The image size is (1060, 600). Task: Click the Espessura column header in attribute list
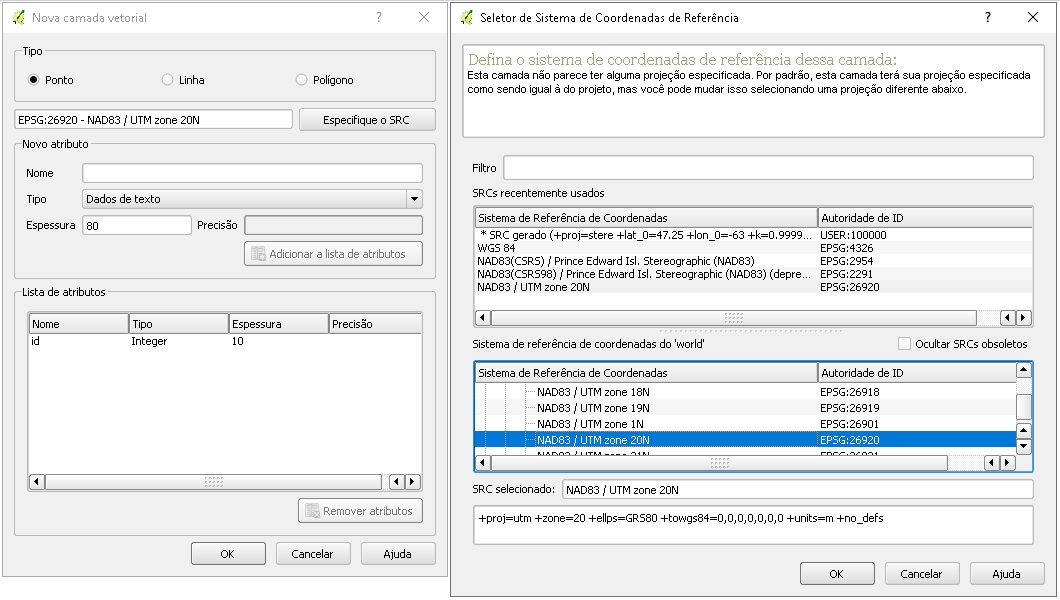tap(278, 324)
